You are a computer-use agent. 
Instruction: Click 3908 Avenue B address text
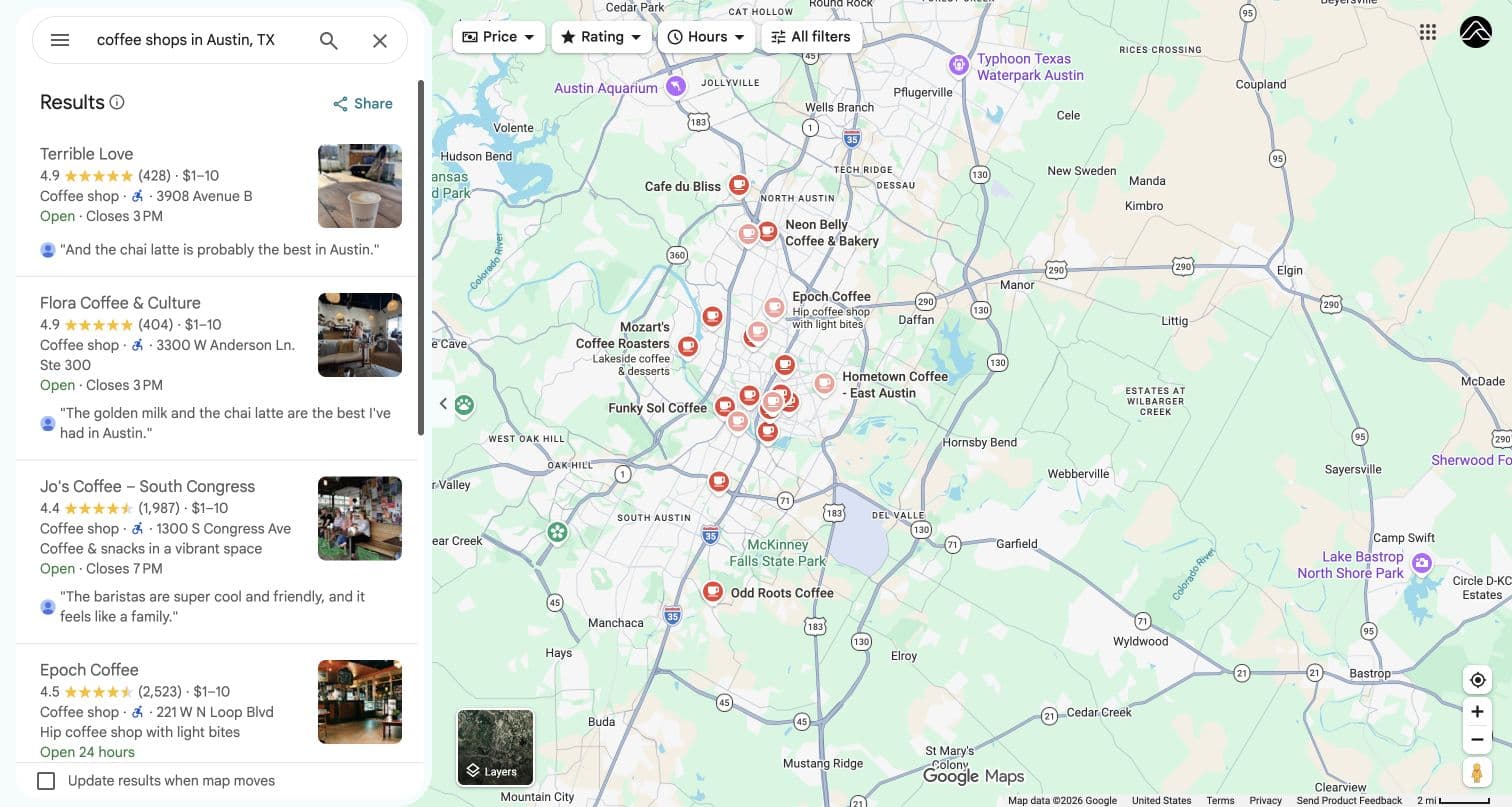204,196
